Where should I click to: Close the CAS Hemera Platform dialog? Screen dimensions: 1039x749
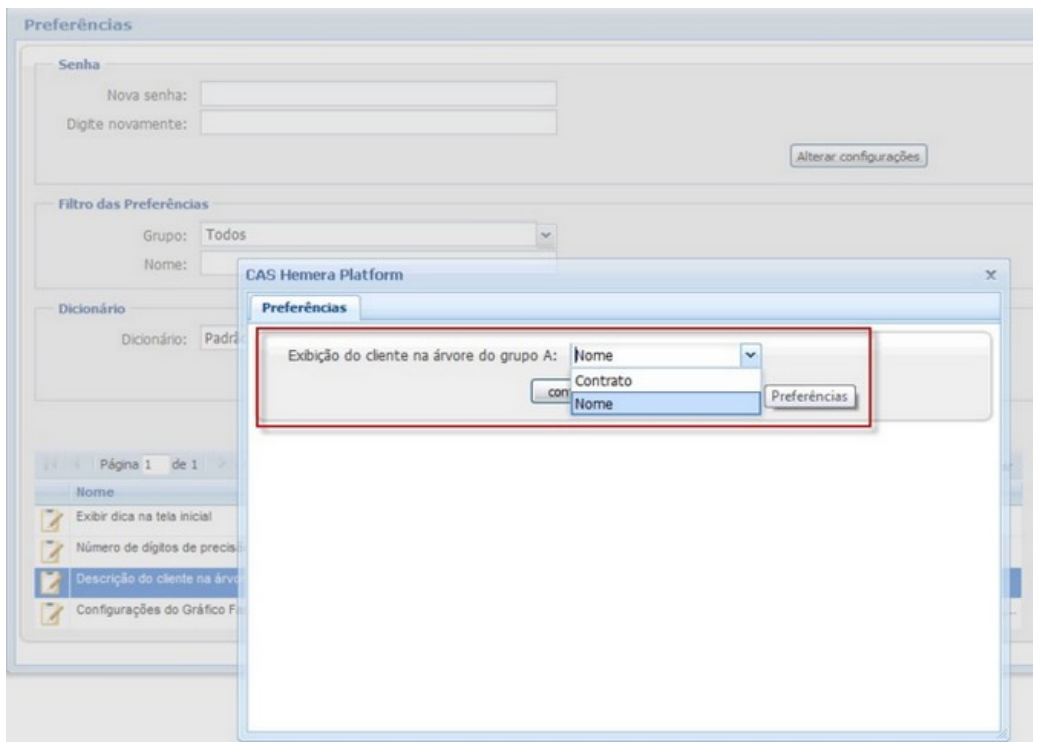click(990, 274)
